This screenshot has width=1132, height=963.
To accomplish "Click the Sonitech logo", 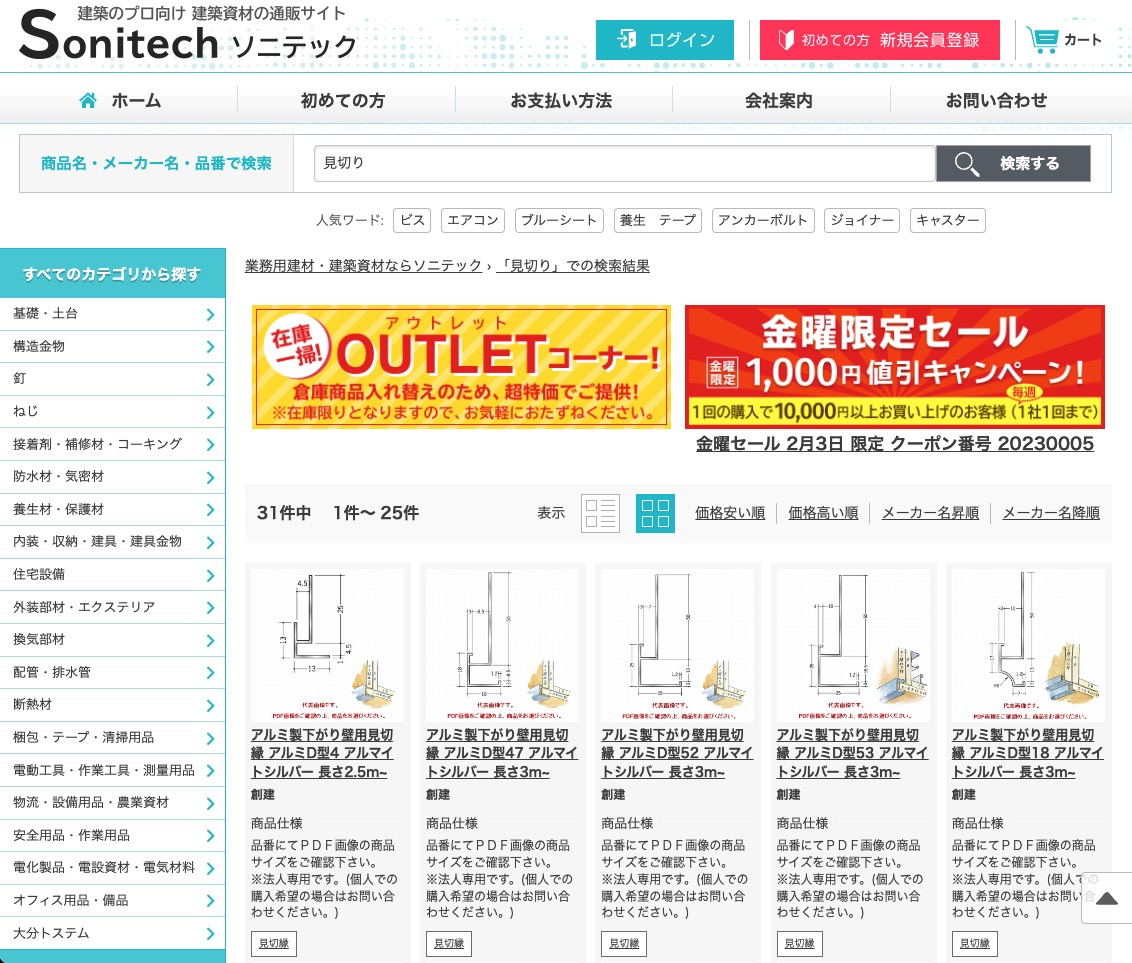I will 188,34.
